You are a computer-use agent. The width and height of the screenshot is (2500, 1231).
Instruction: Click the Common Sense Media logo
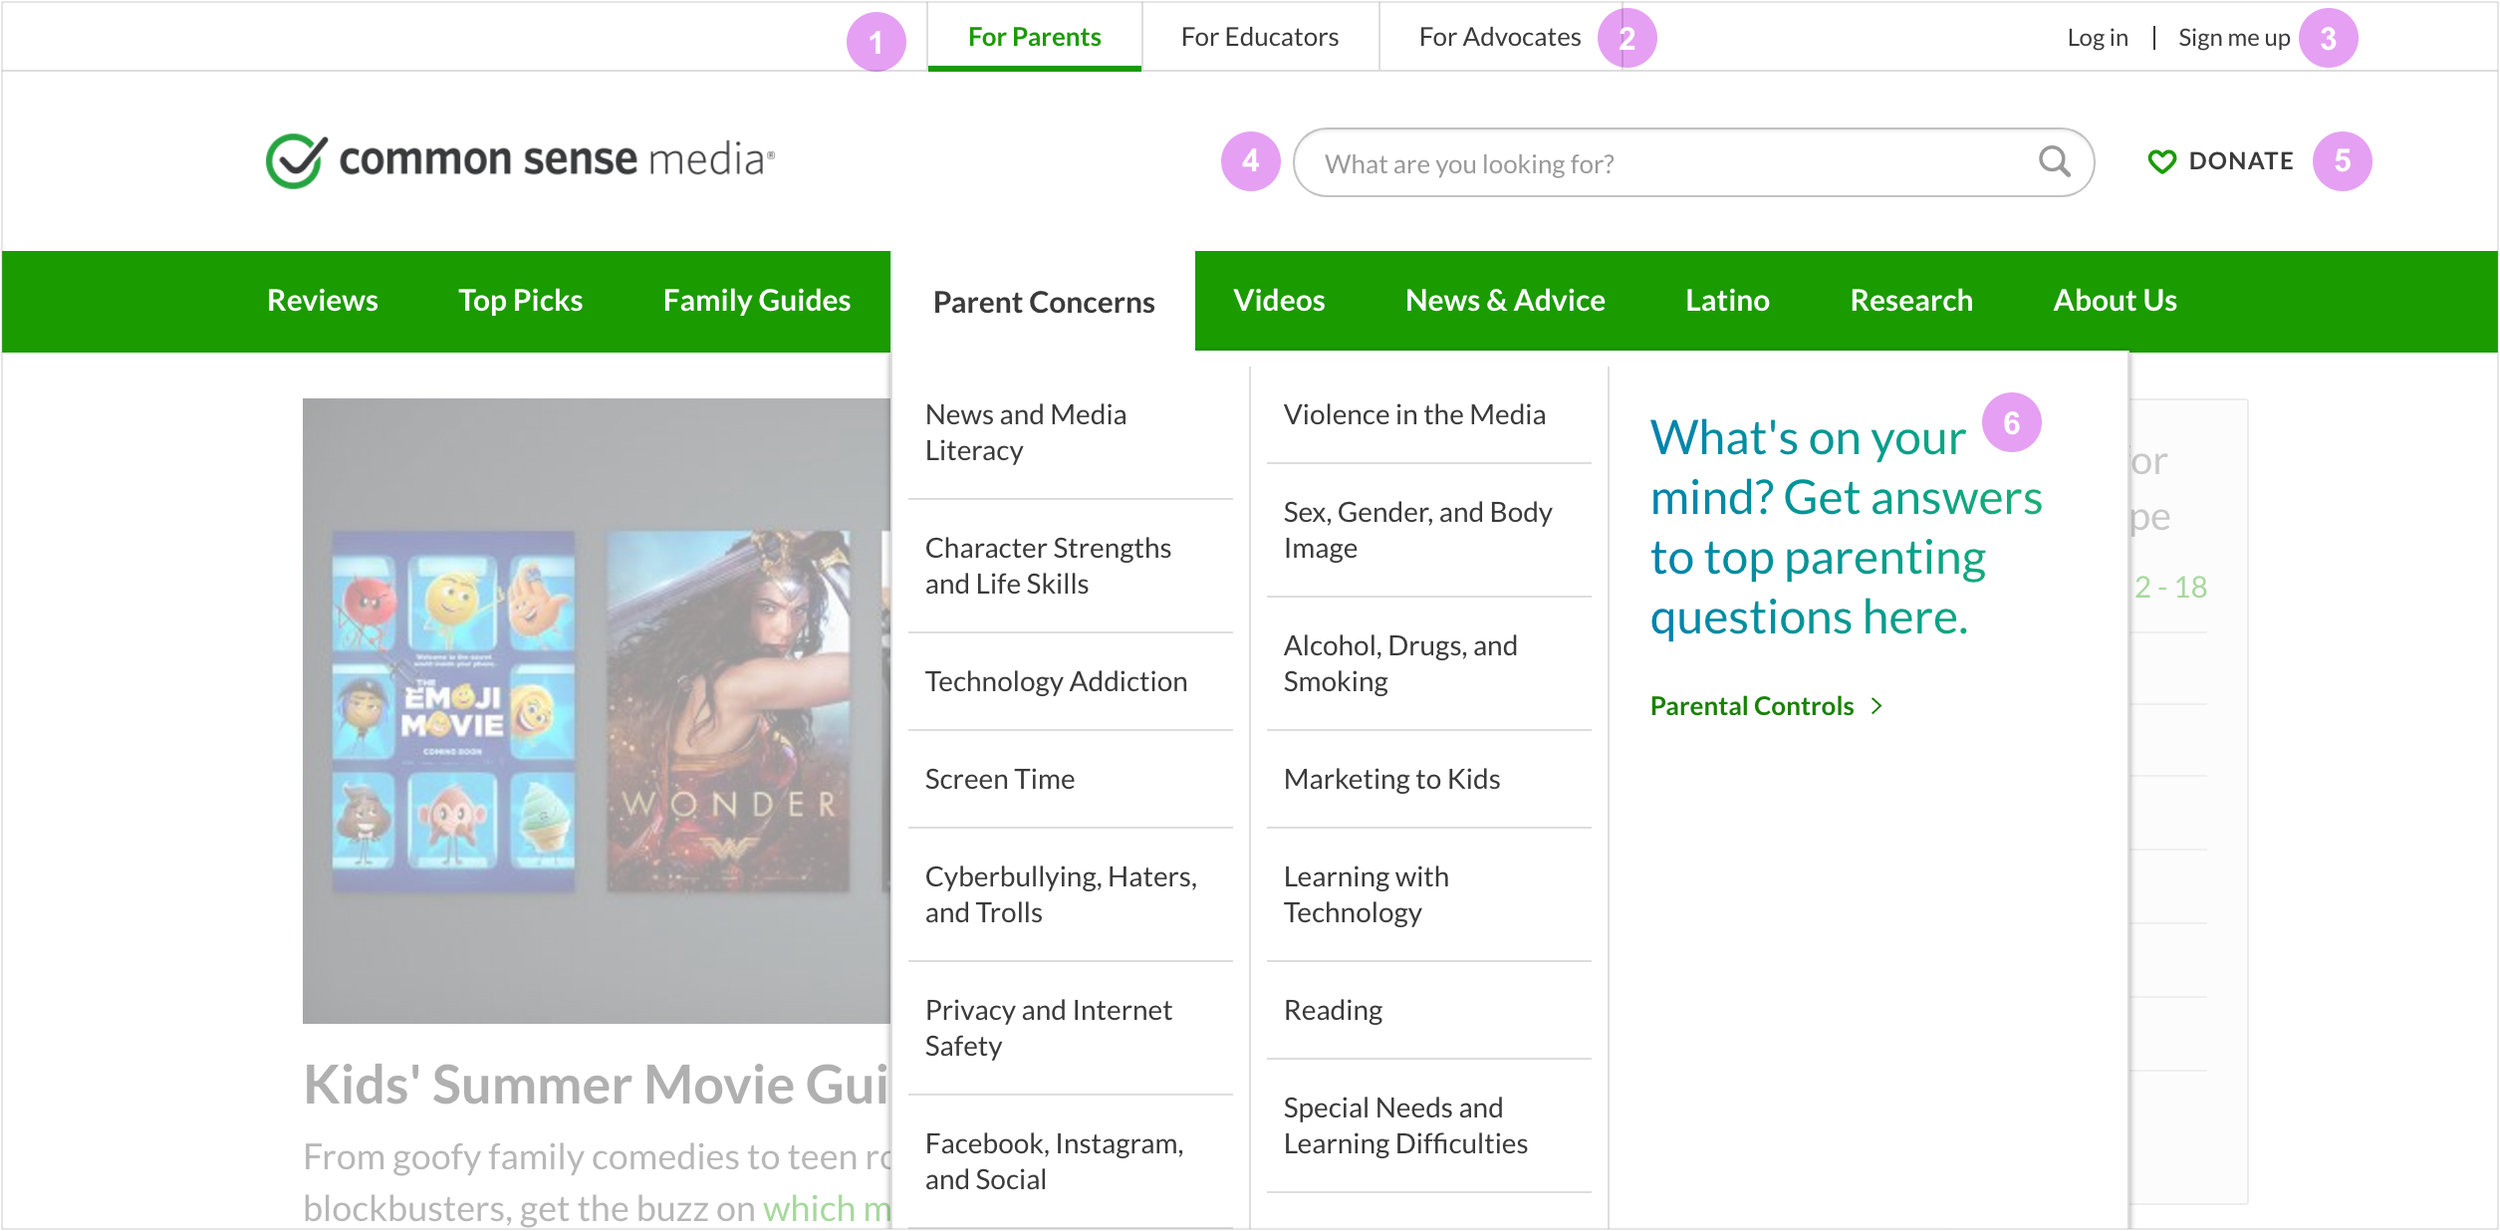tap(520, 160)
